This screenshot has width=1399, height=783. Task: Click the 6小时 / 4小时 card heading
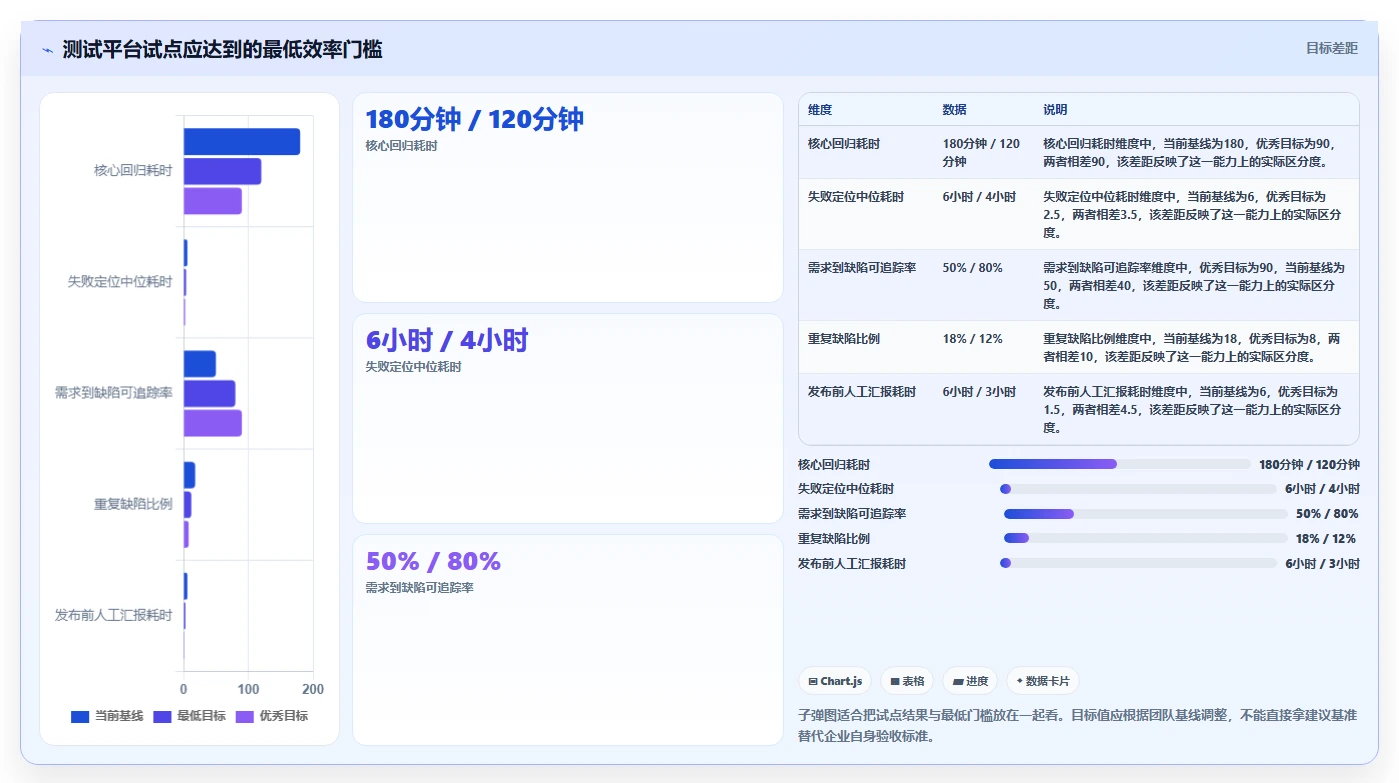pyautogui.click(x=447, y=340)
